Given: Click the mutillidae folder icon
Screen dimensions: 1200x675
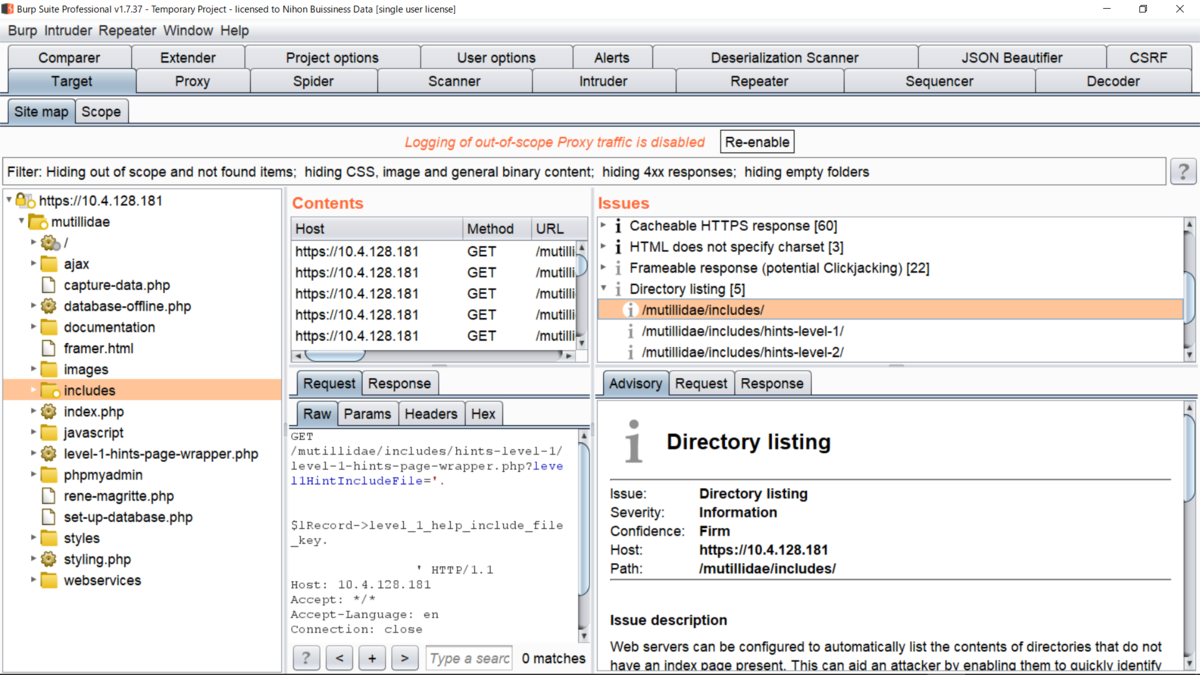Looking at the screenshot, I should point(38,222).
